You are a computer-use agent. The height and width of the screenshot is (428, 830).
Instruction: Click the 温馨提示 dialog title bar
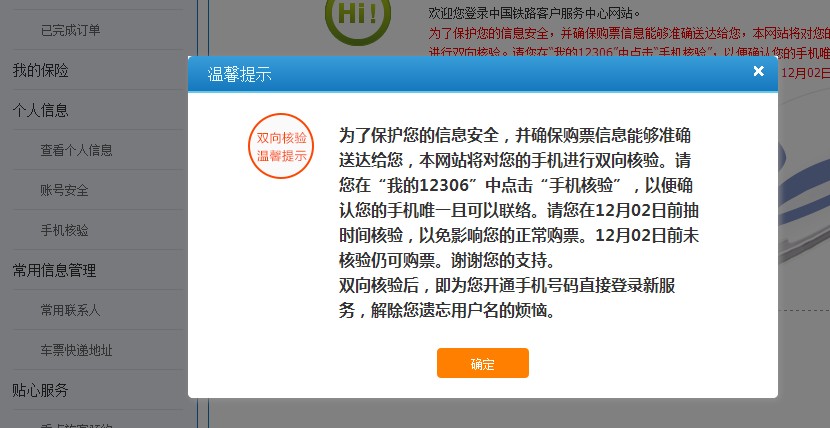tap(450, 74)
